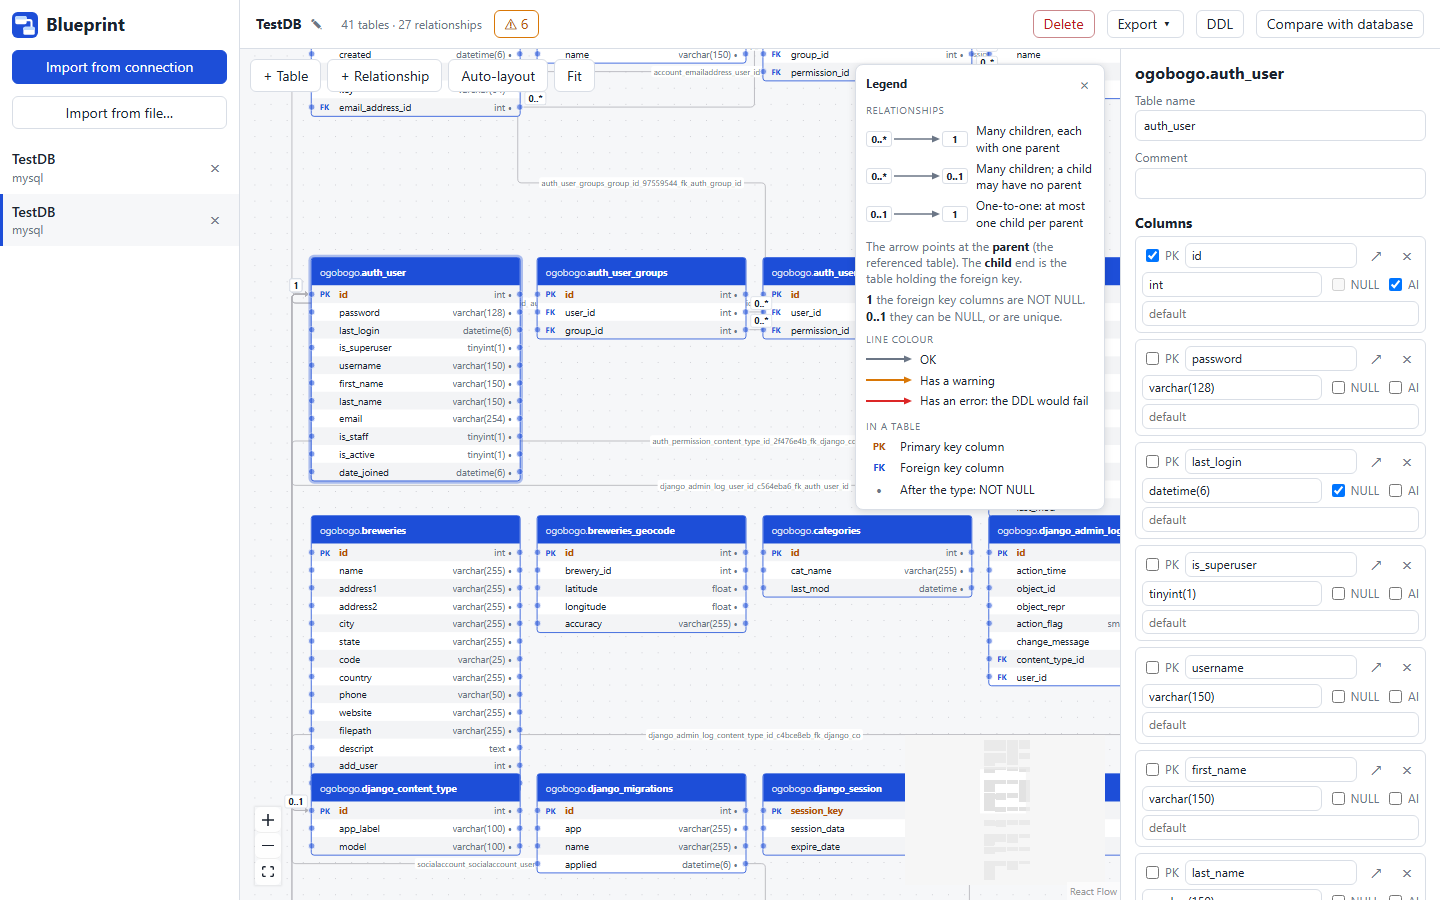The width and height of the screenshot is (1440, 900).
Task: Uncheck NULL for the last_login column
Action: click(x=1338, y=491)
